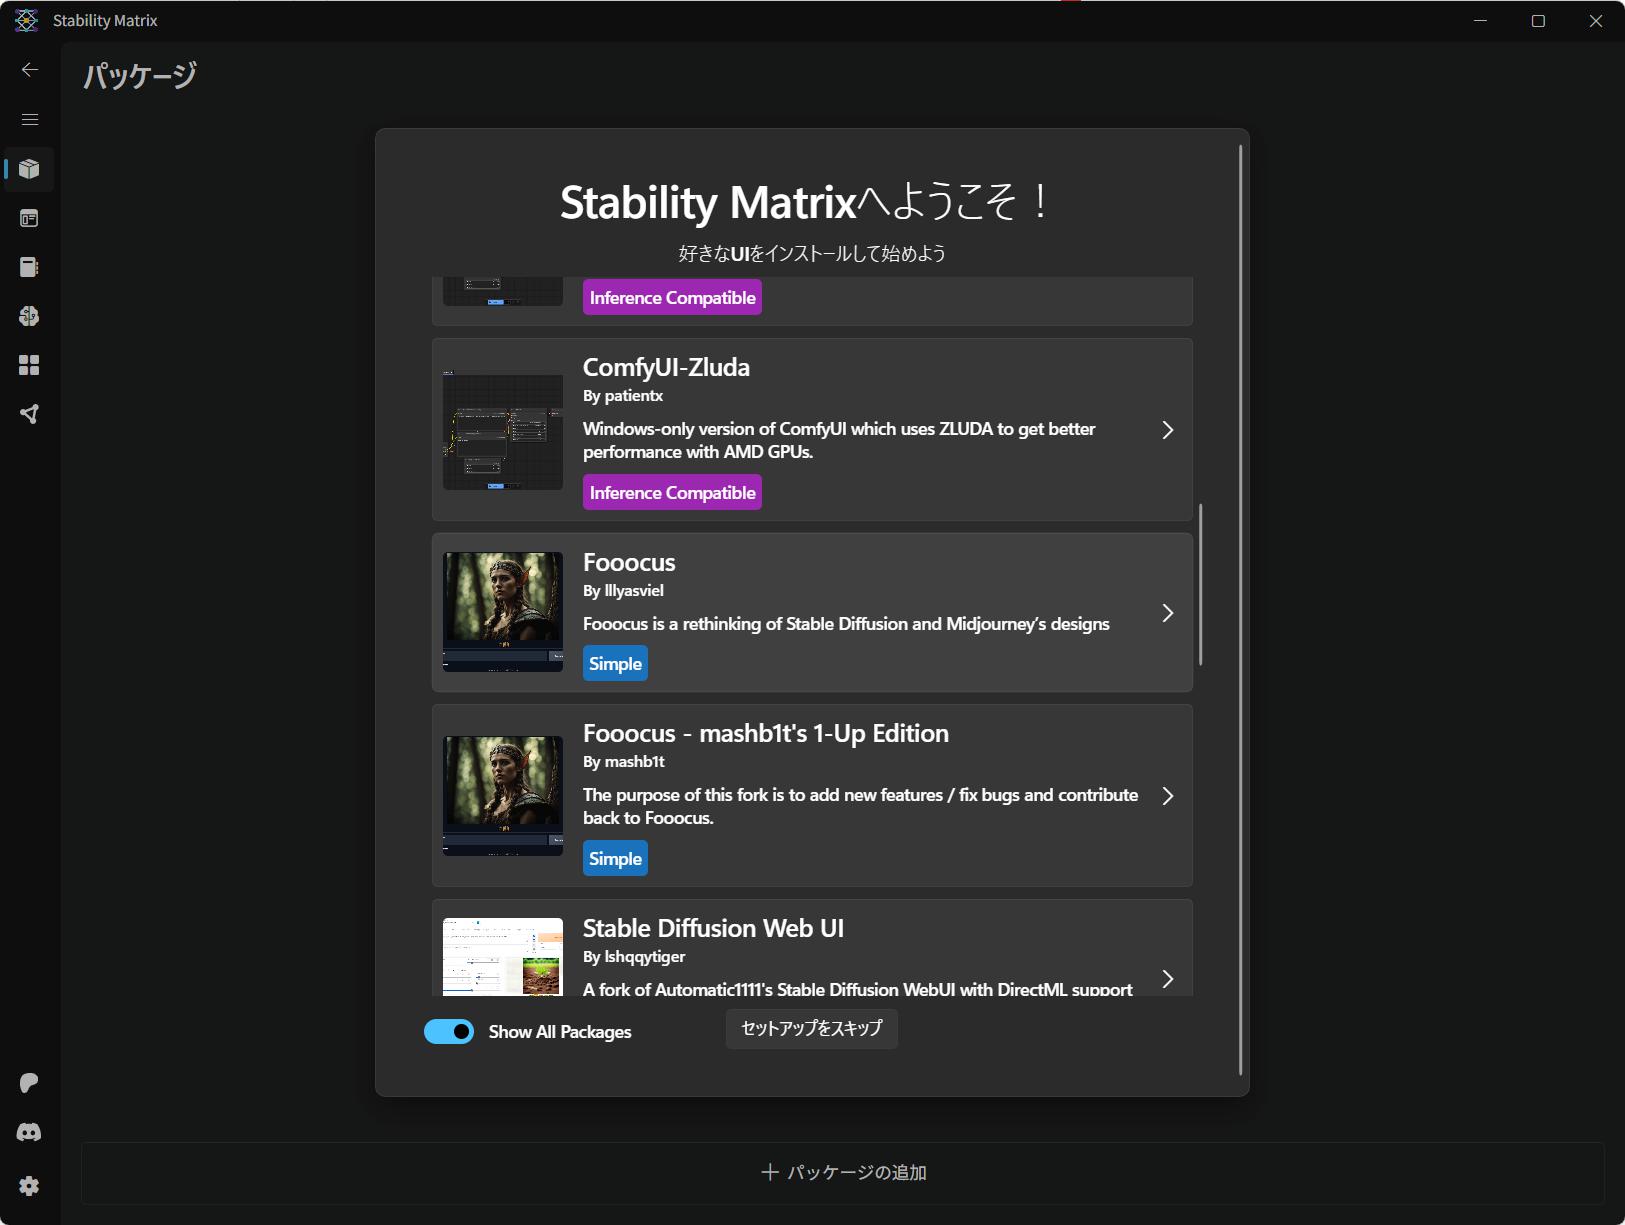
Task: Expand the Stable Diffusion Web UI chevron
Action: click(1167, 978)
